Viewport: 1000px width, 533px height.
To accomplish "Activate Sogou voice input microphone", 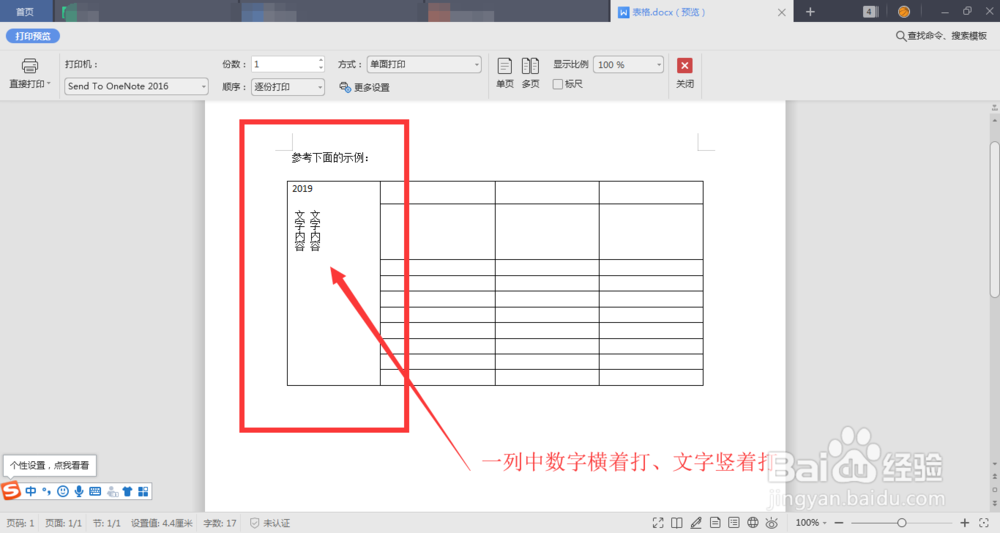I will (x=79, y=492).
